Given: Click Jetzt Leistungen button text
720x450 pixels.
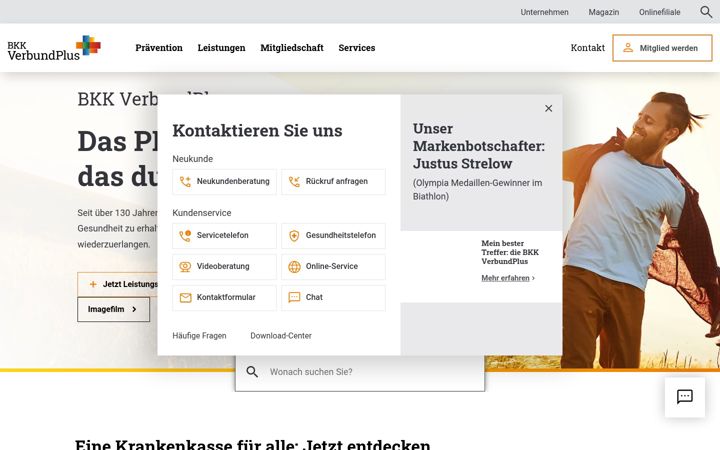Looking at the screenshot, I should 130,284.
